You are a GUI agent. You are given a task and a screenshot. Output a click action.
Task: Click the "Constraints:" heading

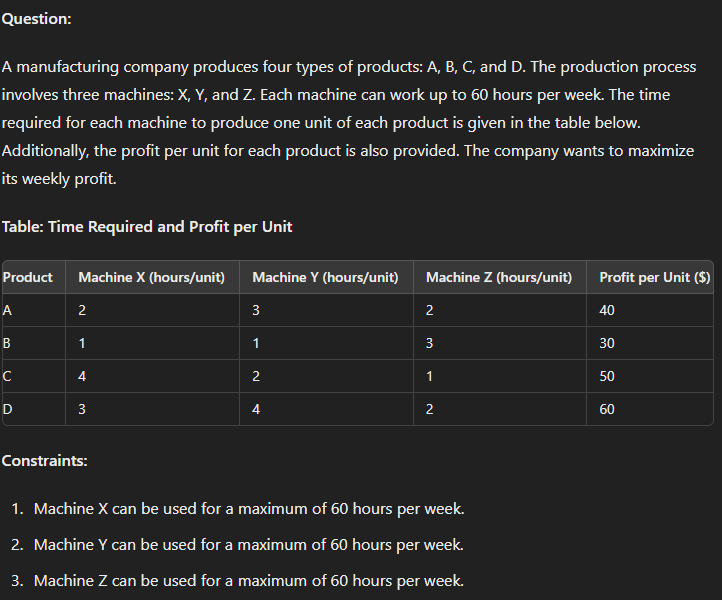coord(45,461)
